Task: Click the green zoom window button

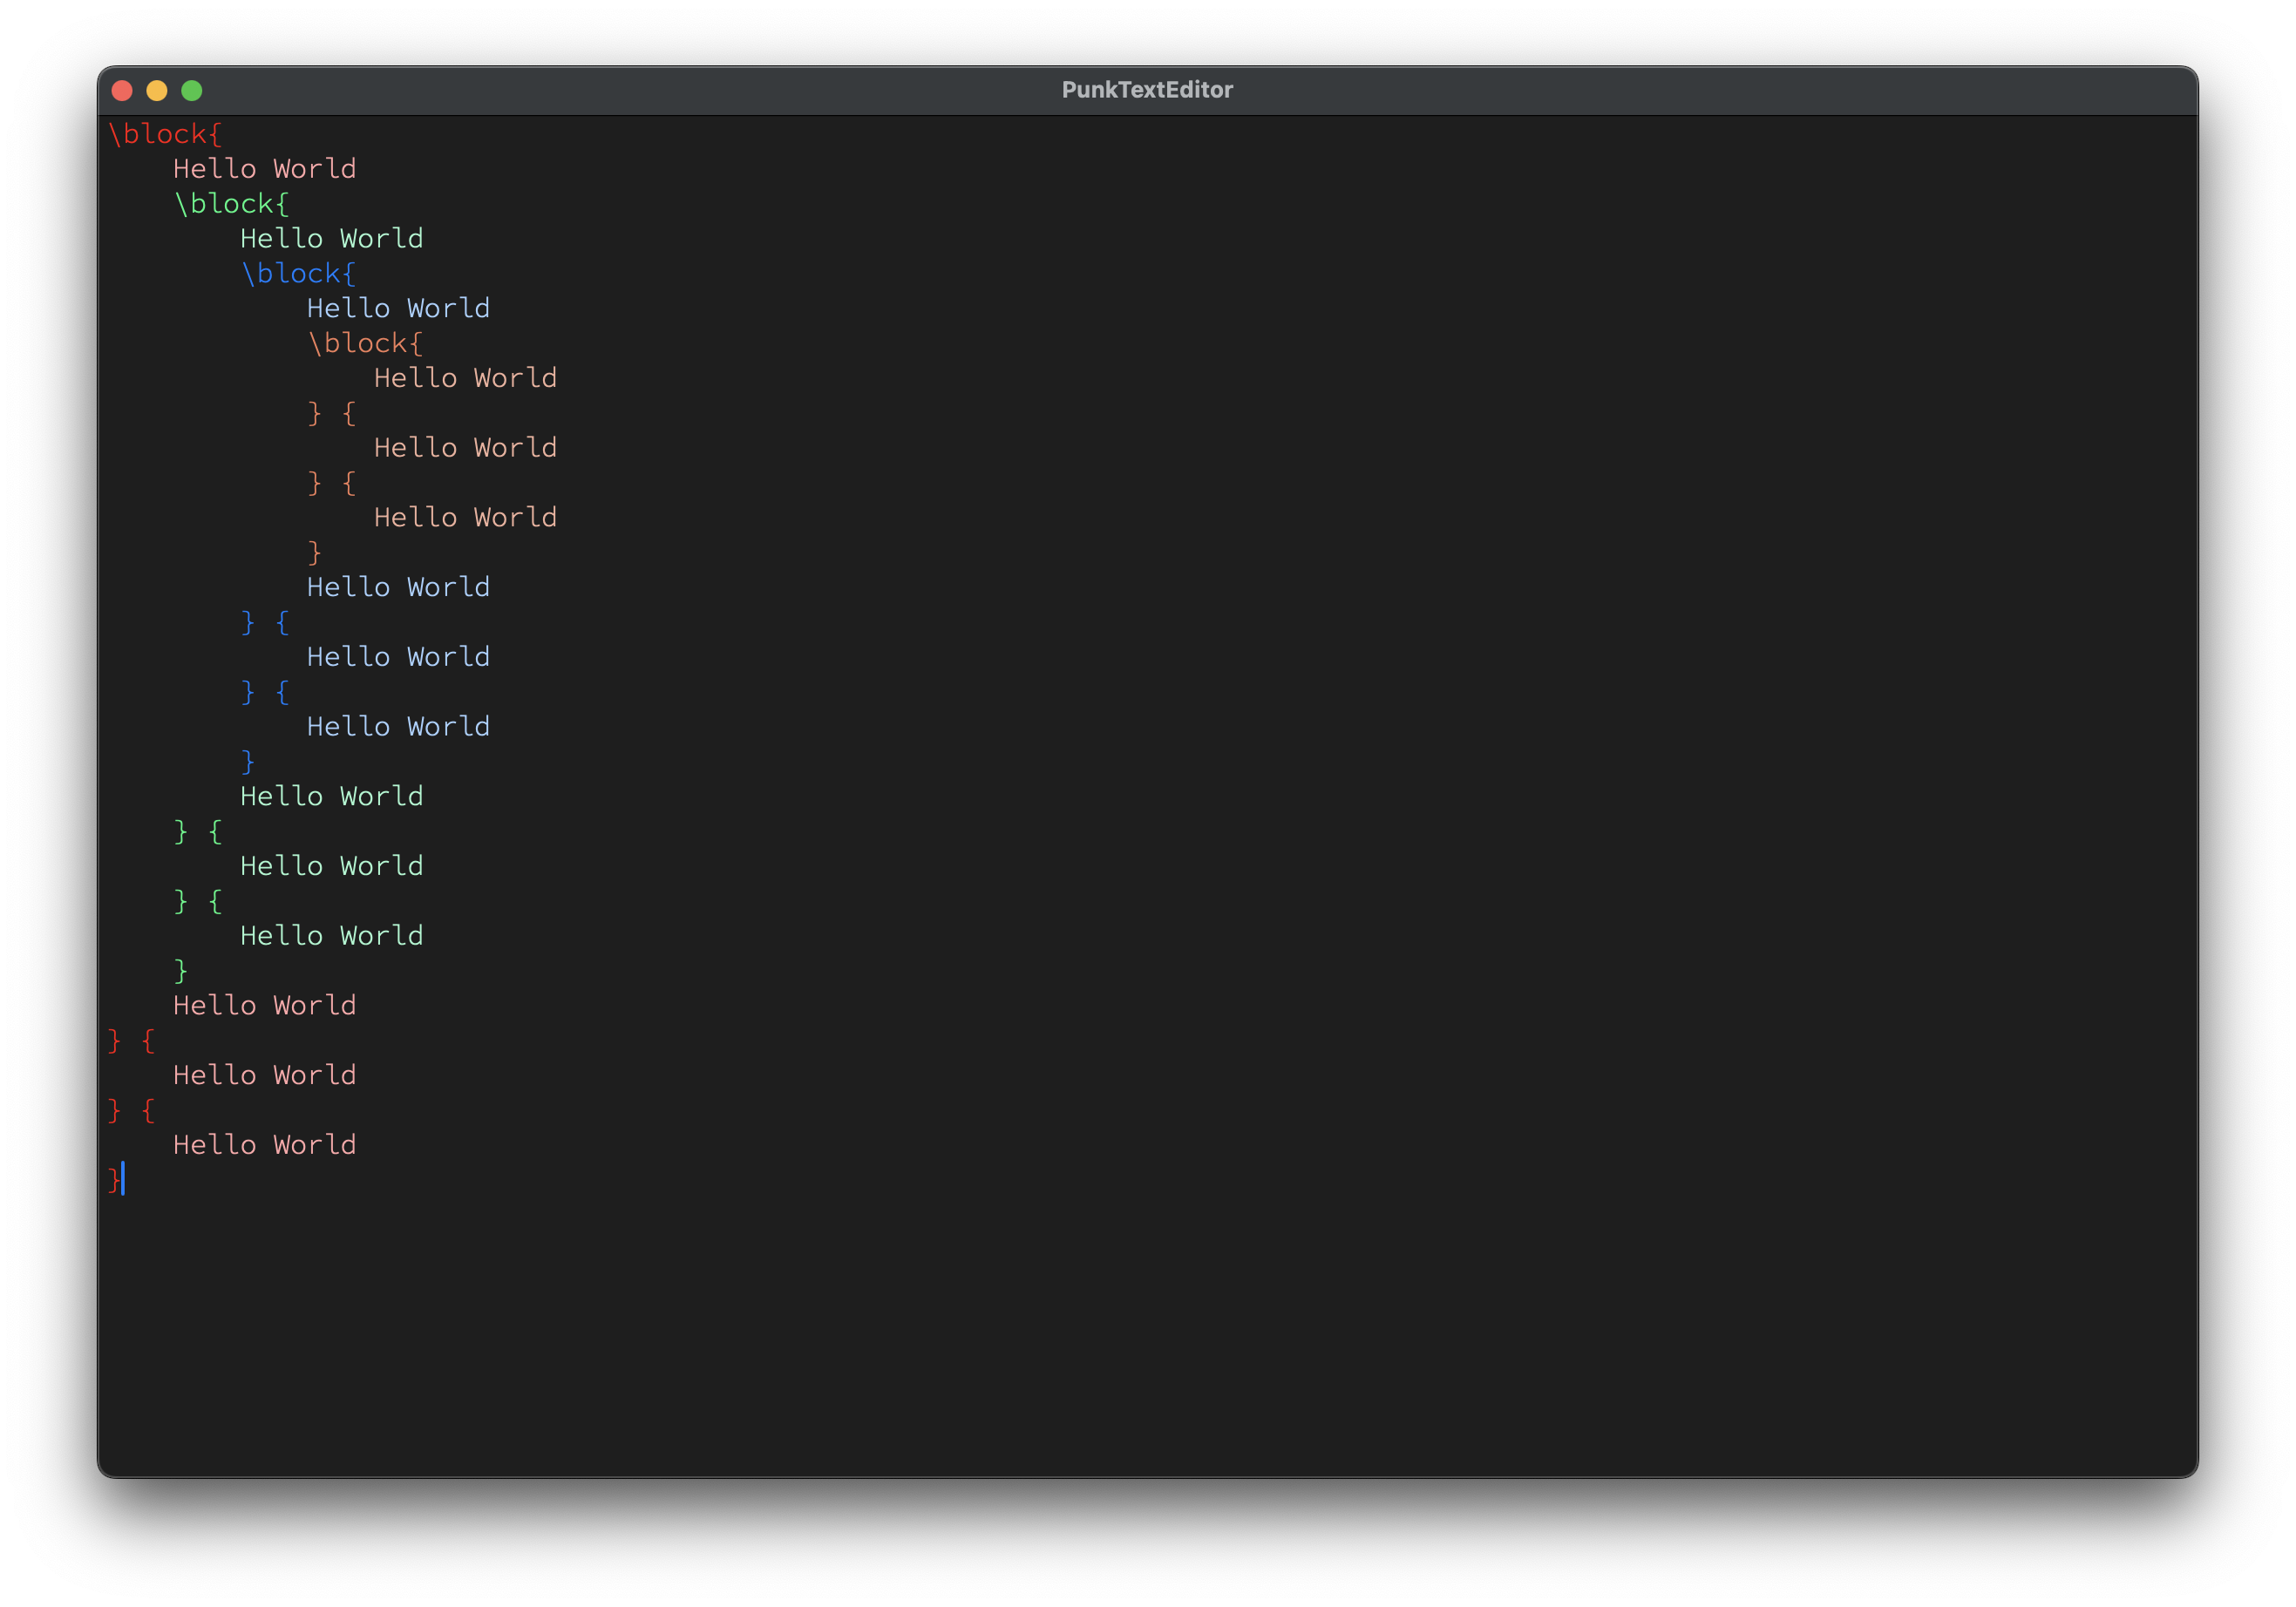Action: coord(192,91)
